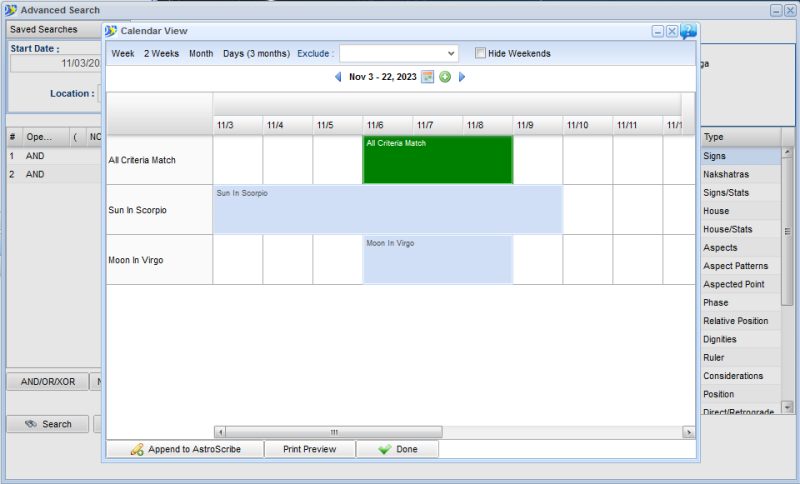Click Done with green checkmark

[397, 449]
